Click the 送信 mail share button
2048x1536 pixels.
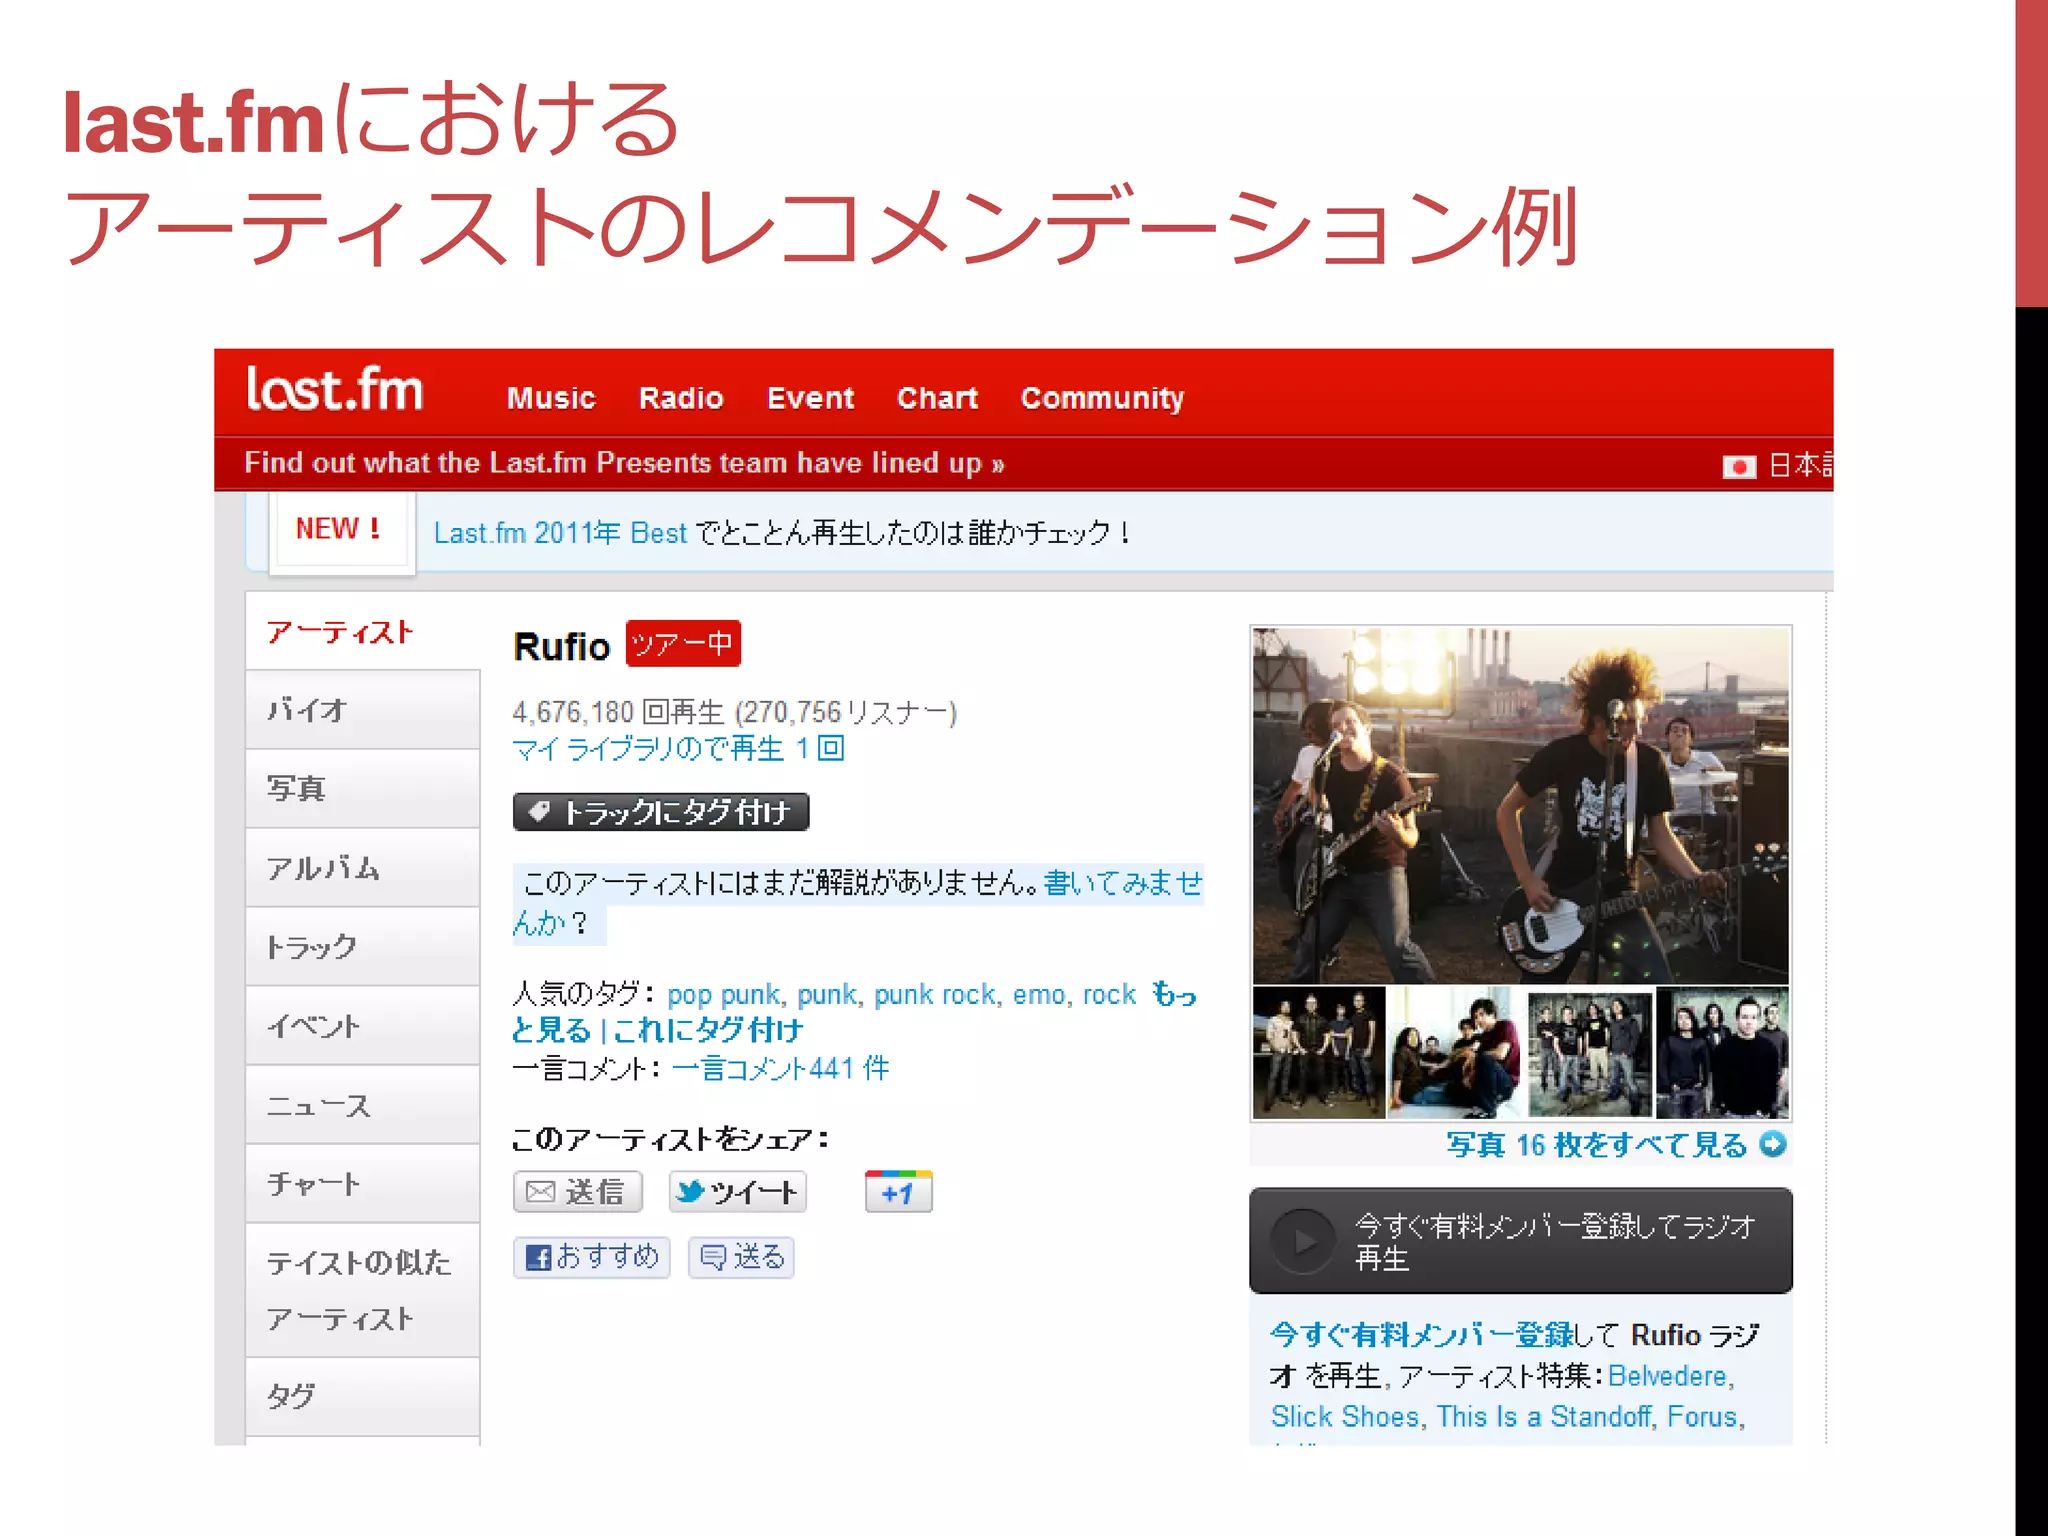point(578,1192)
